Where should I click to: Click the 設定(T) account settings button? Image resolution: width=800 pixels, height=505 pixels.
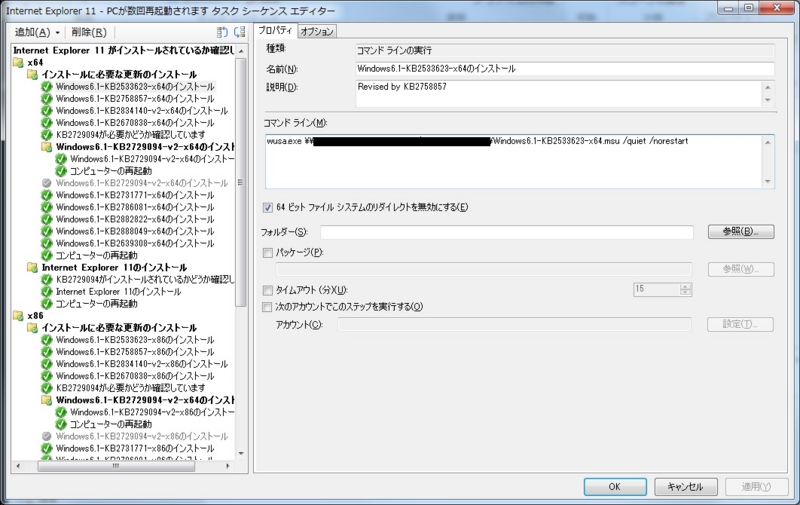click(x=740, y=324)
